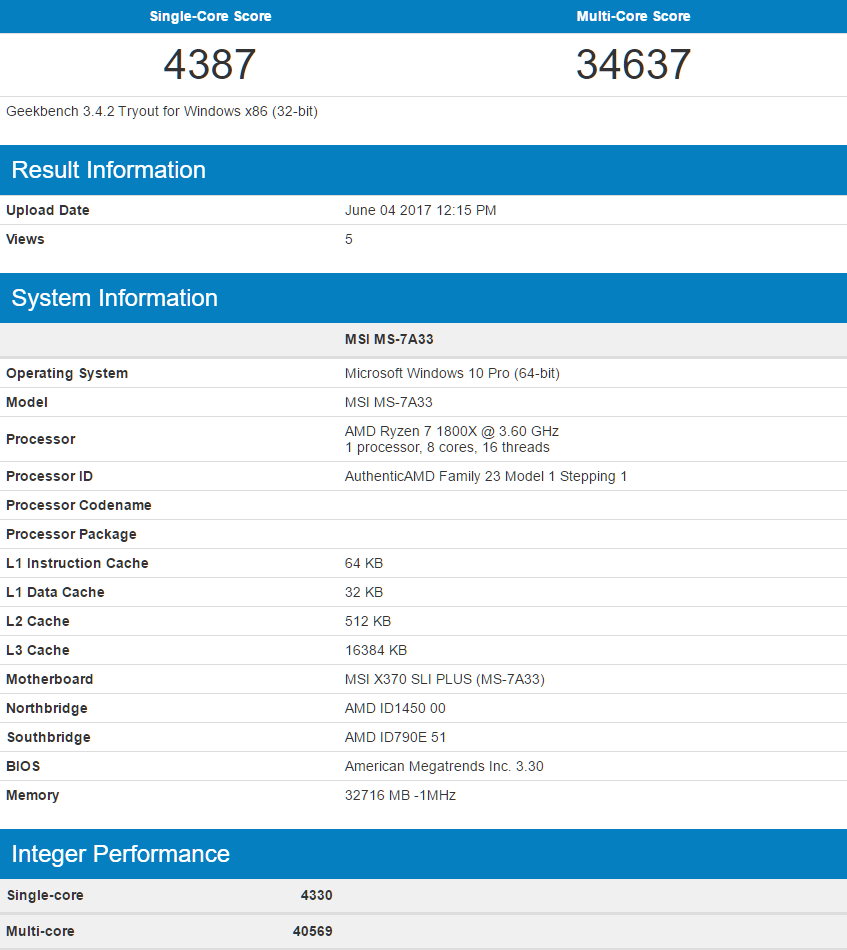Click the American Megatrends BIOS value
The width and height of the screenshot is (847, 950).
[x=444, y=766]
